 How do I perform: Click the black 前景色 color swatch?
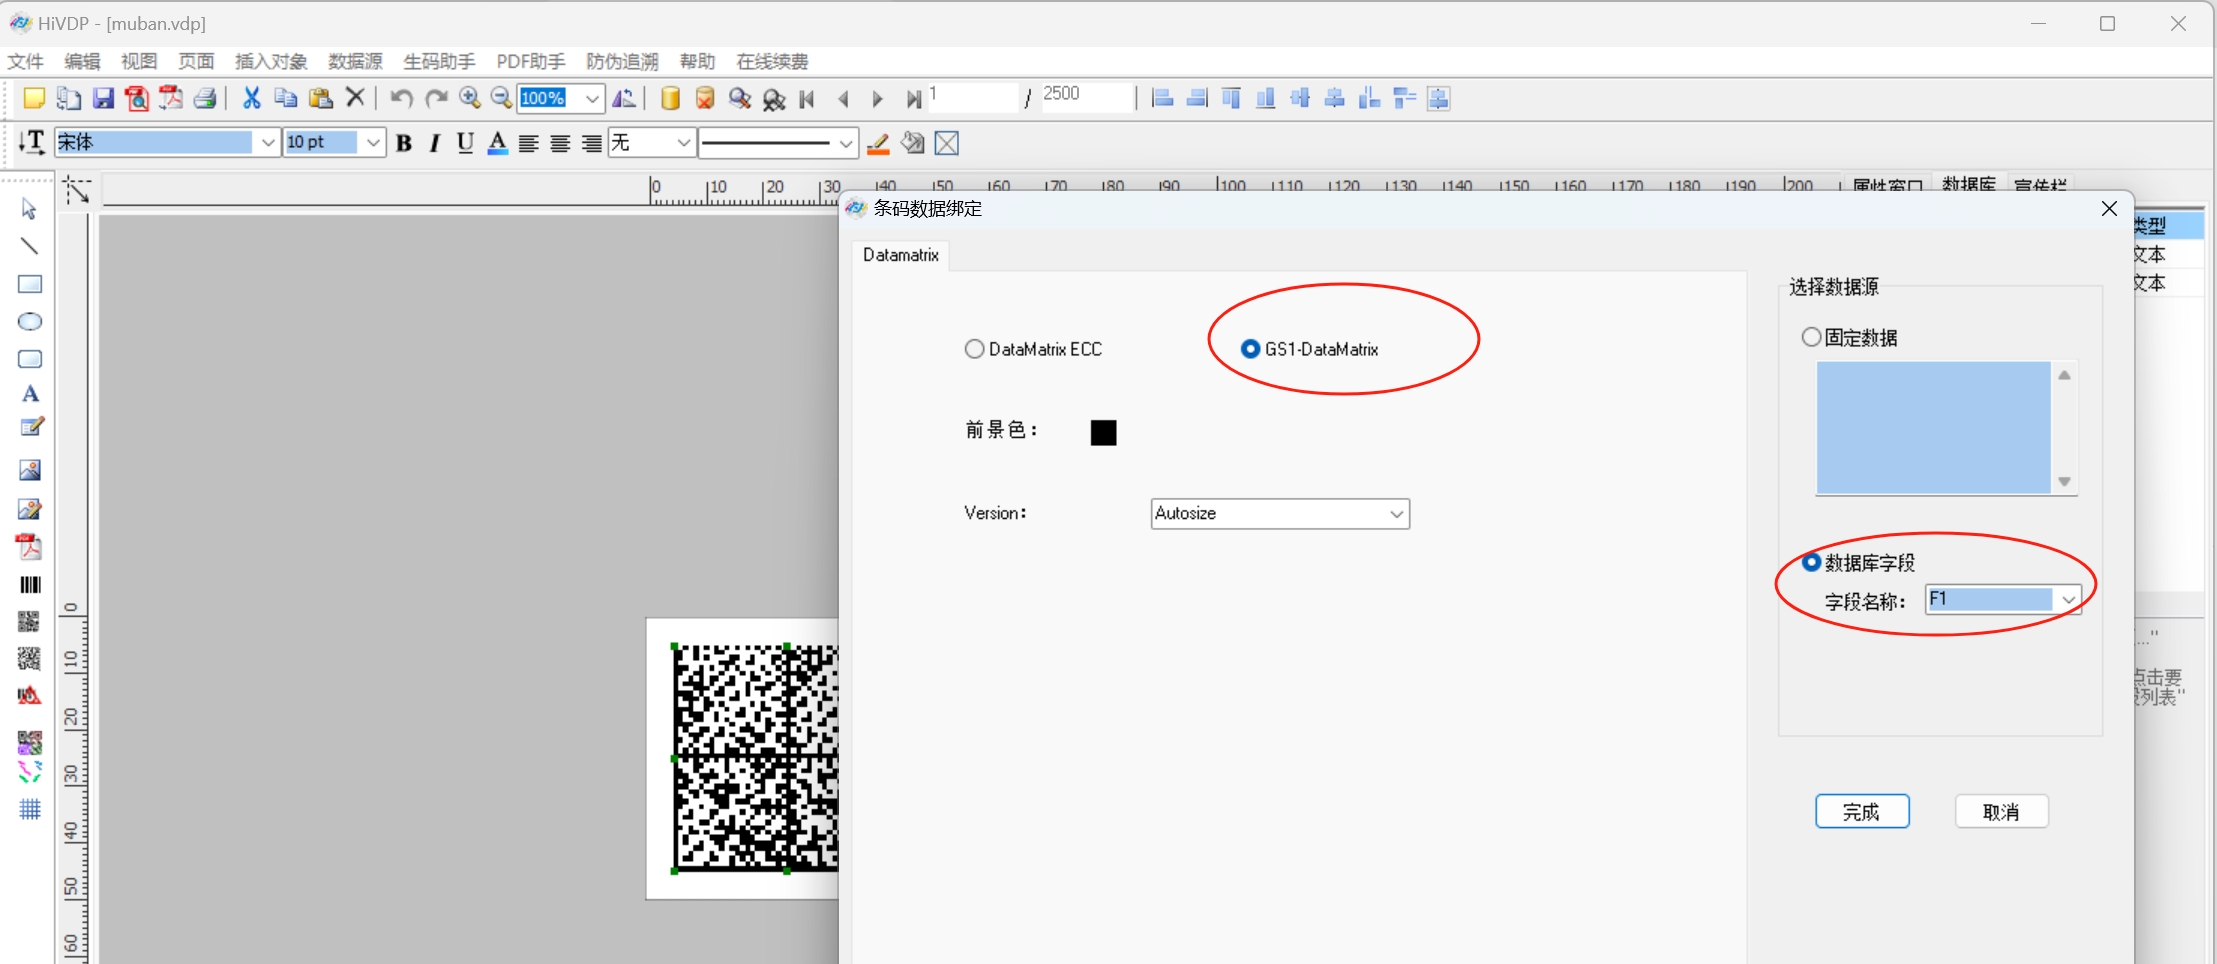coord(1103,432)
